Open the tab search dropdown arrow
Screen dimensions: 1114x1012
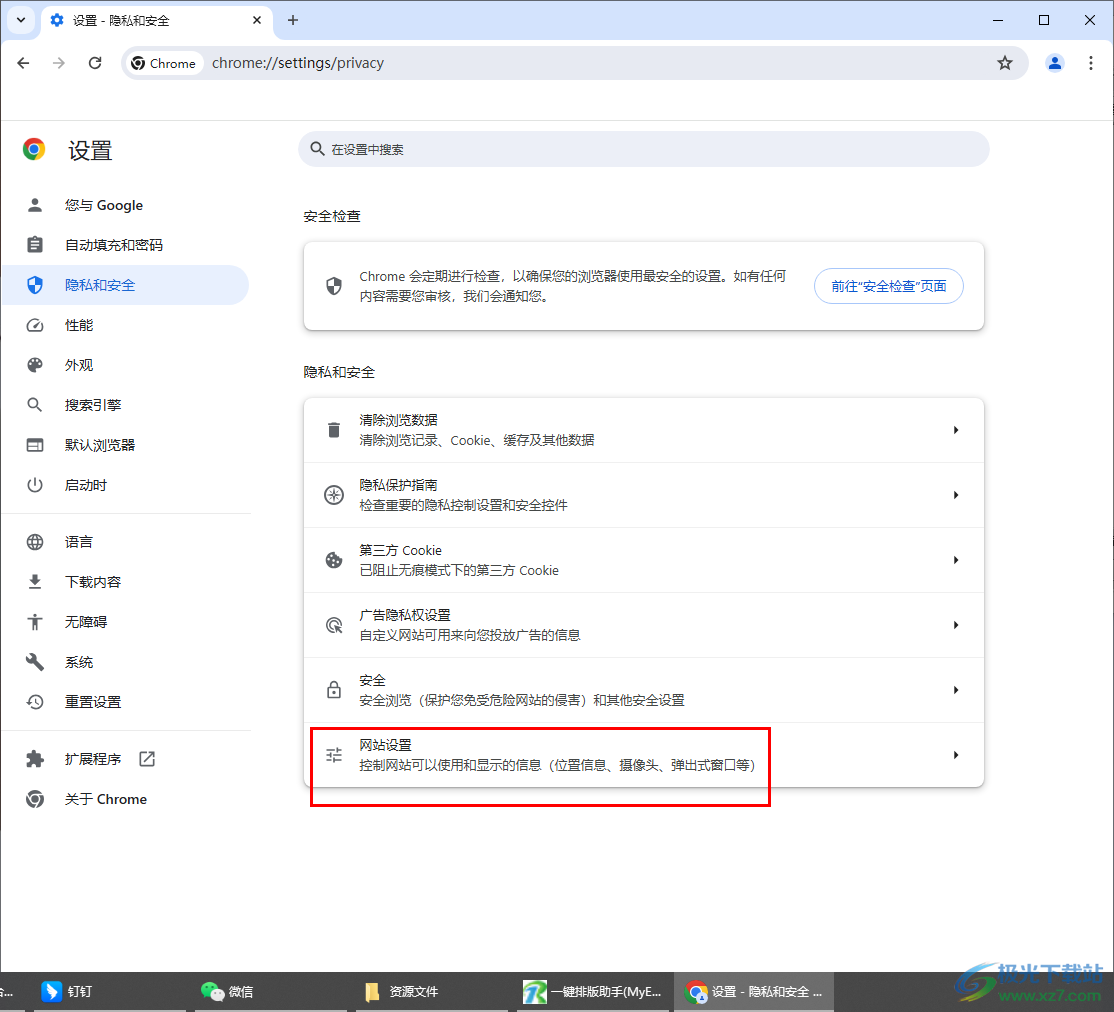21,20
